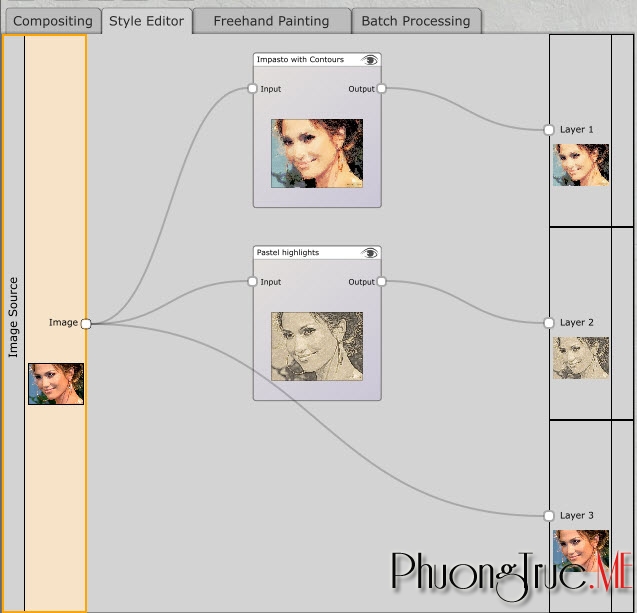Click the Image Source photo thumbnail

tap(56, 384)
